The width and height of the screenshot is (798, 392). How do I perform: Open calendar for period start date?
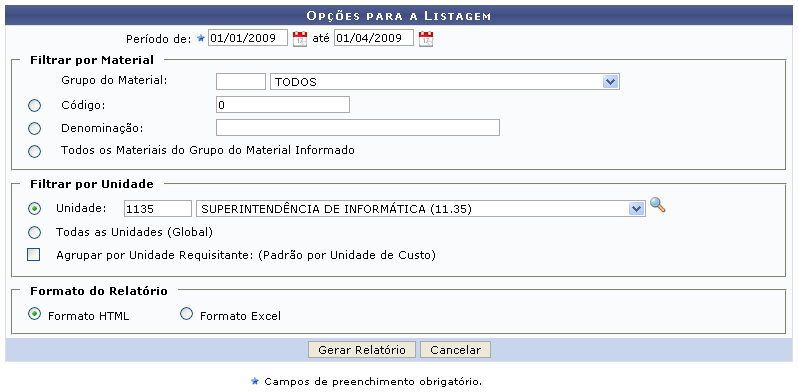coord(300,39)
